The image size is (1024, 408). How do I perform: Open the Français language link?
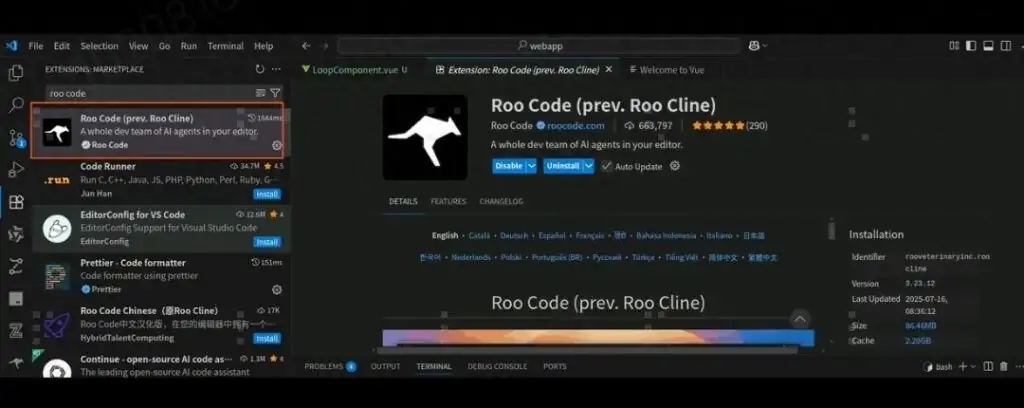590,235
